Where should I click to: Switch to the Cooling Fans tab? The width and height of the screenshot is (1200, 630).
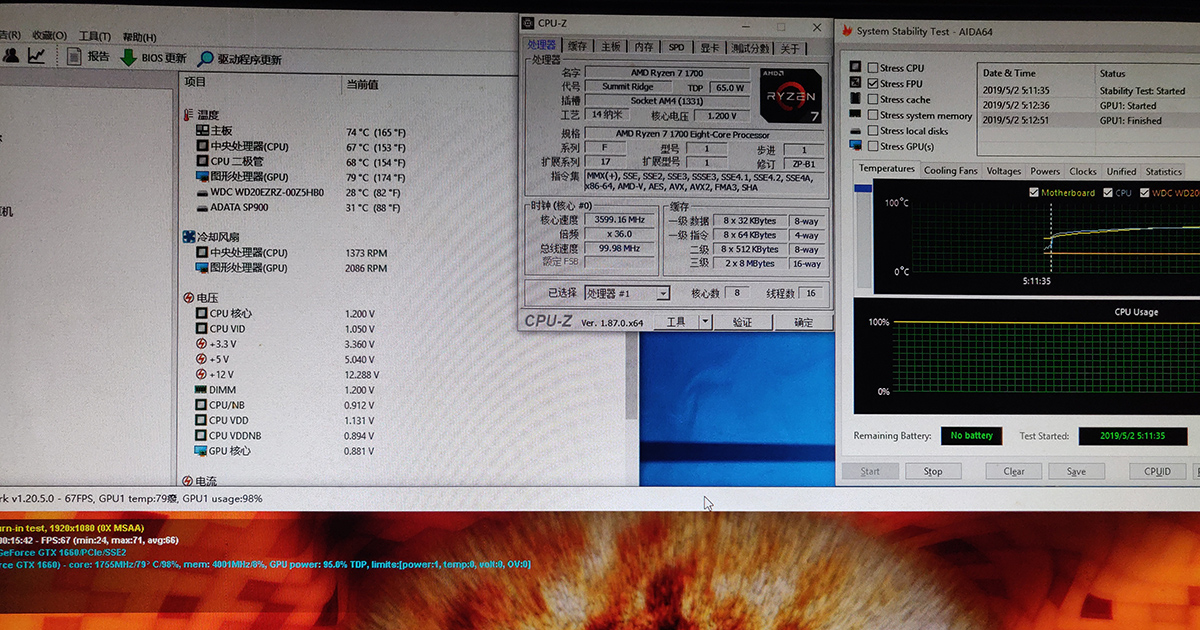(950, 171)
